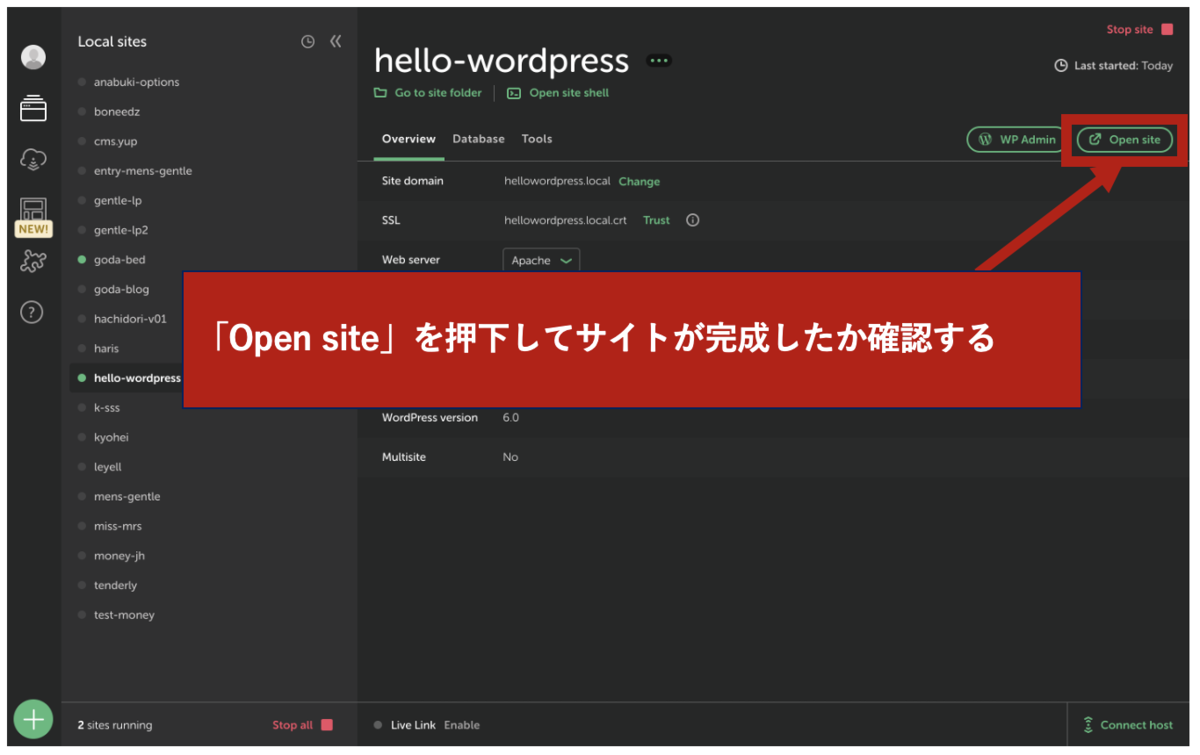The image size is (1200, 755).
Task: Select the test-money site
Action: click(x=124, y=615)
